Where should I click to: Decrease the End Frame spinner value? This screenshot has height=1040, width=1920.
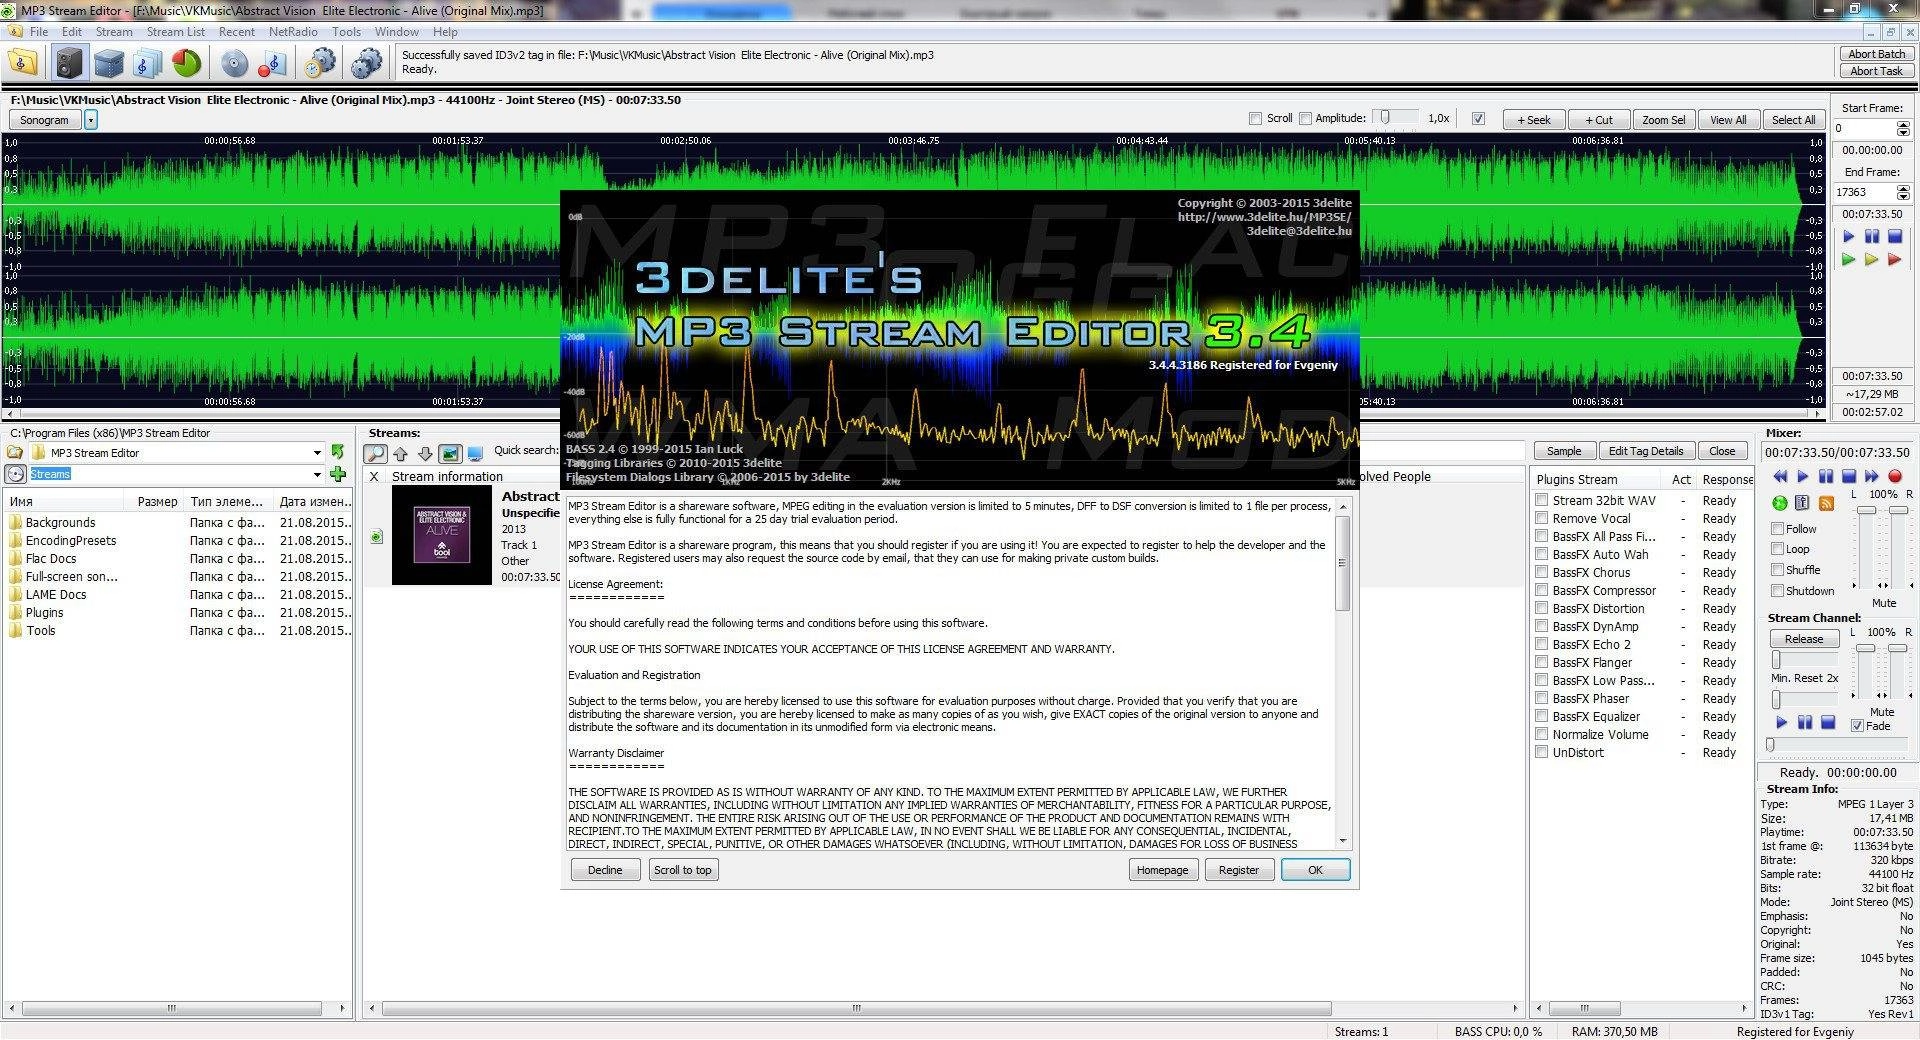[x=1903, y=196]
